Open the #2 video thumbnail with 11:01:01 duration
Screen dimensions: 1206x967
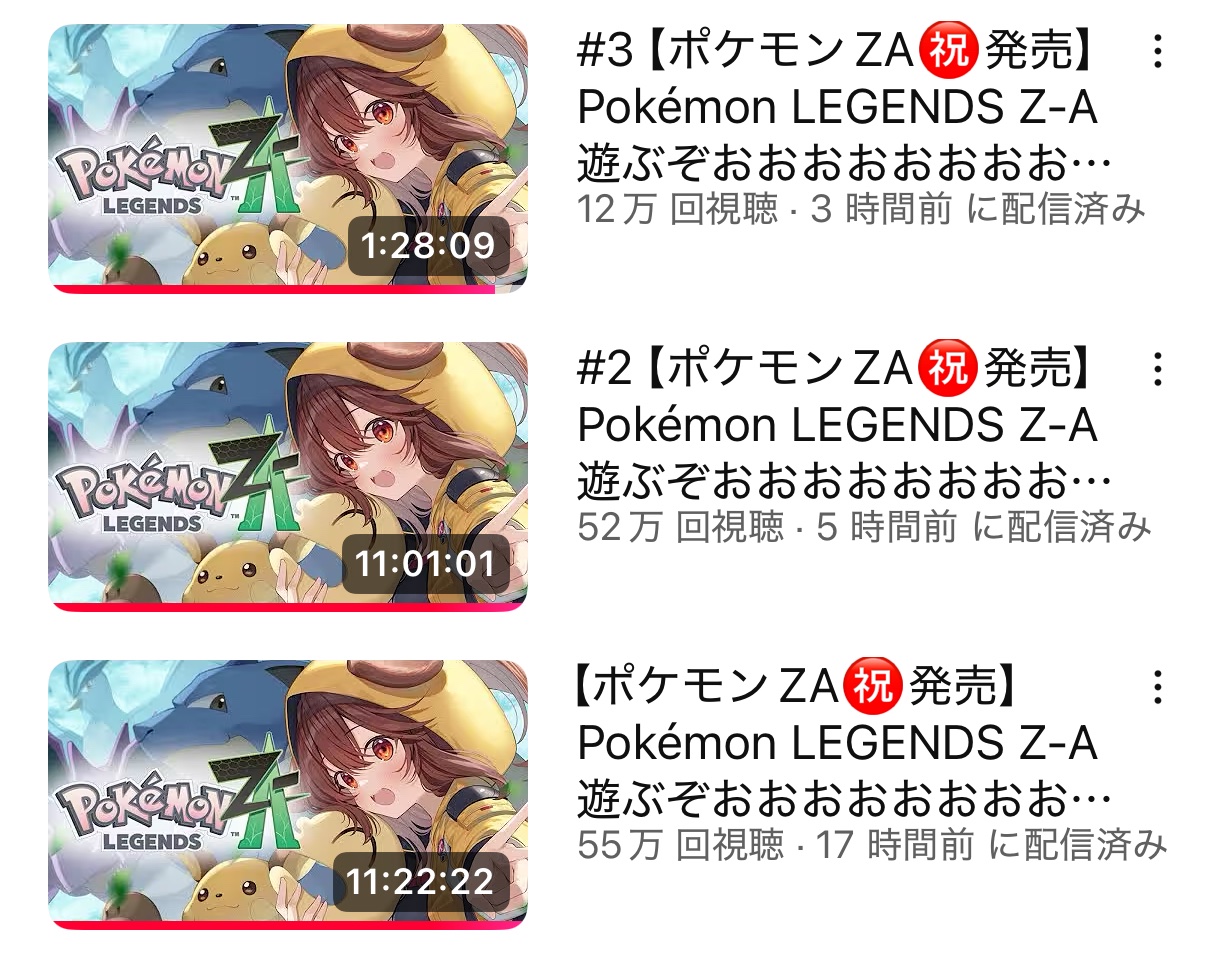[x=288, y=476]
